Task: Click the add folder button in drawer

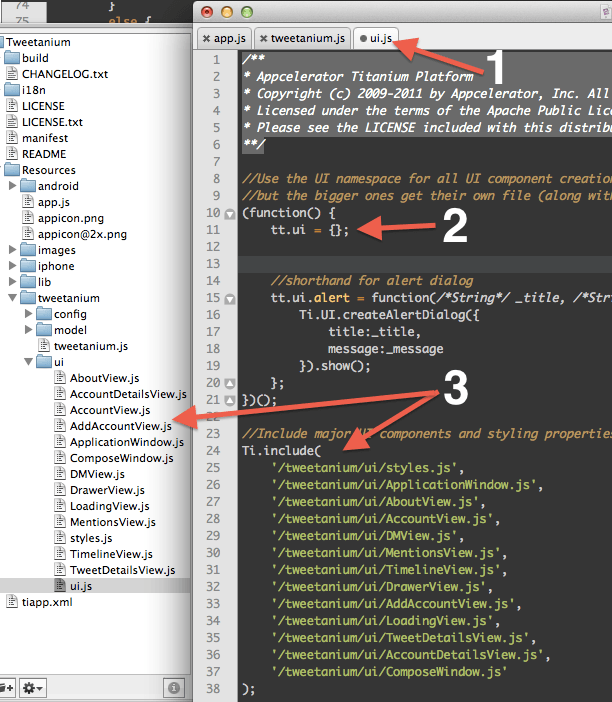Action: pyautogui.click(x=7, y=688)
